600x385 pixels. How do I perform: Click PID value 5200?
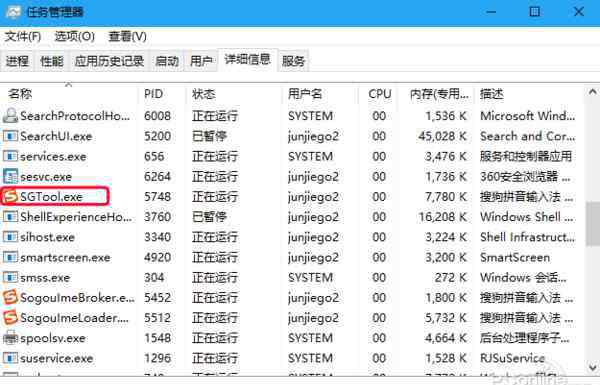click(x=157, y=136)
